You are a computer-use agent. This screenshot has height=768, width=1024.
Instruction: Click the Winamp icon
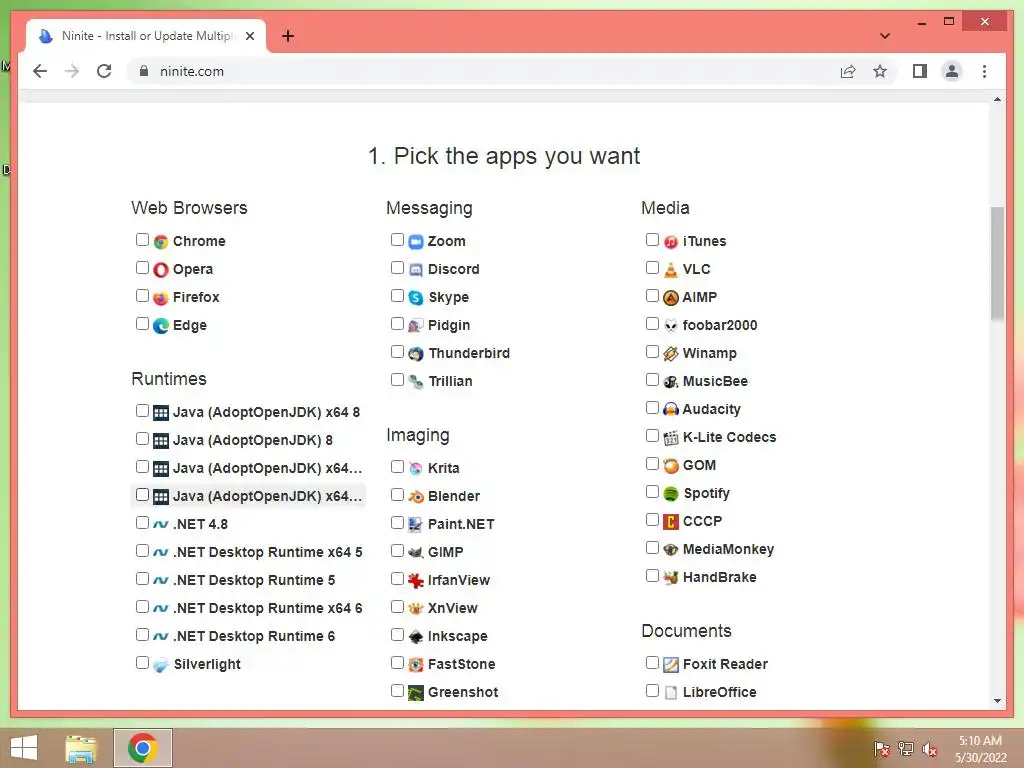[x=671, y=354]
